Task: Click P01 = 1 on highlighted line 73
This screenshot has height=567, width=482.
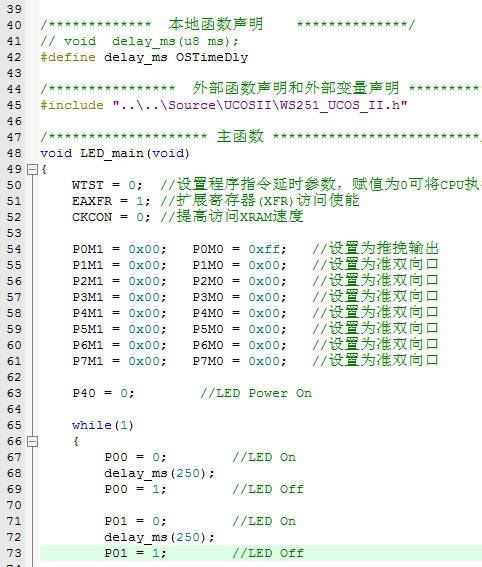Action: coord(136,553)
